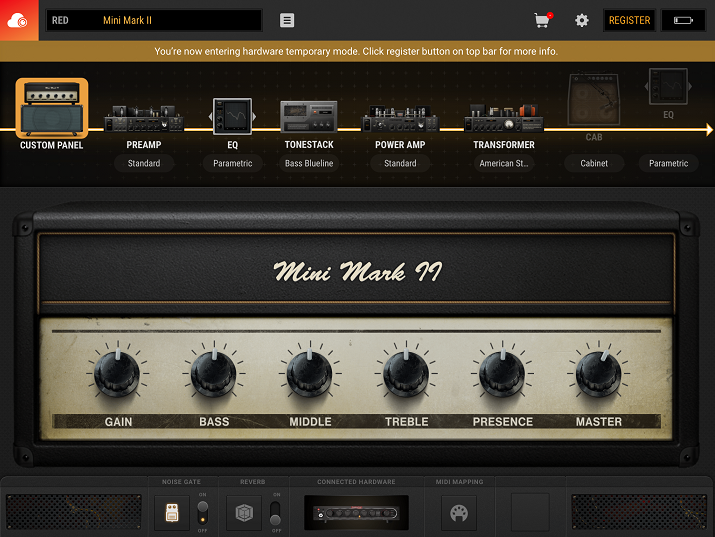This screenshot has height=537, width=715.
Task: Toggle the Noise Gate on/off switch
Action: click(x=203, y=512)
